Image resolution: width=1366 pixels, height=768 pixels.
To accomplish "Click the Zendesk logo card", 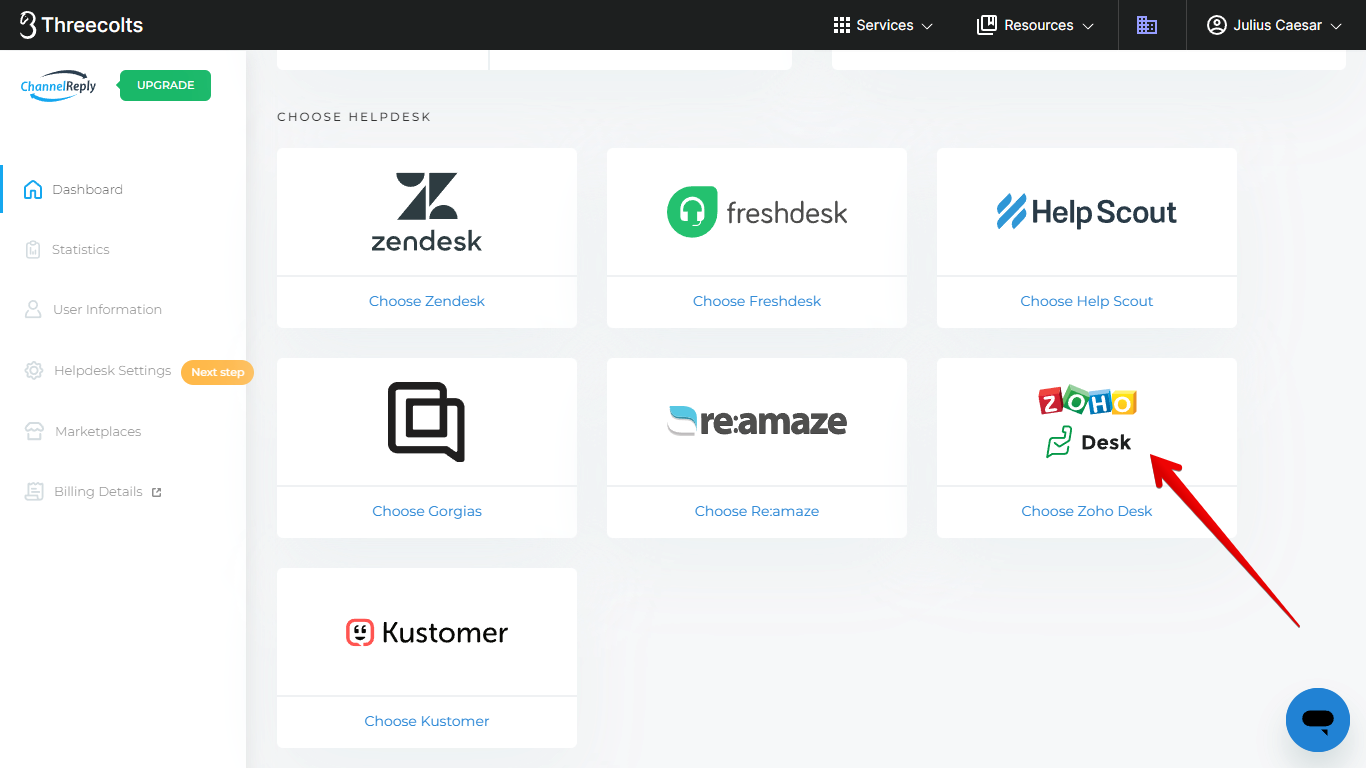I will coord(427,212).
